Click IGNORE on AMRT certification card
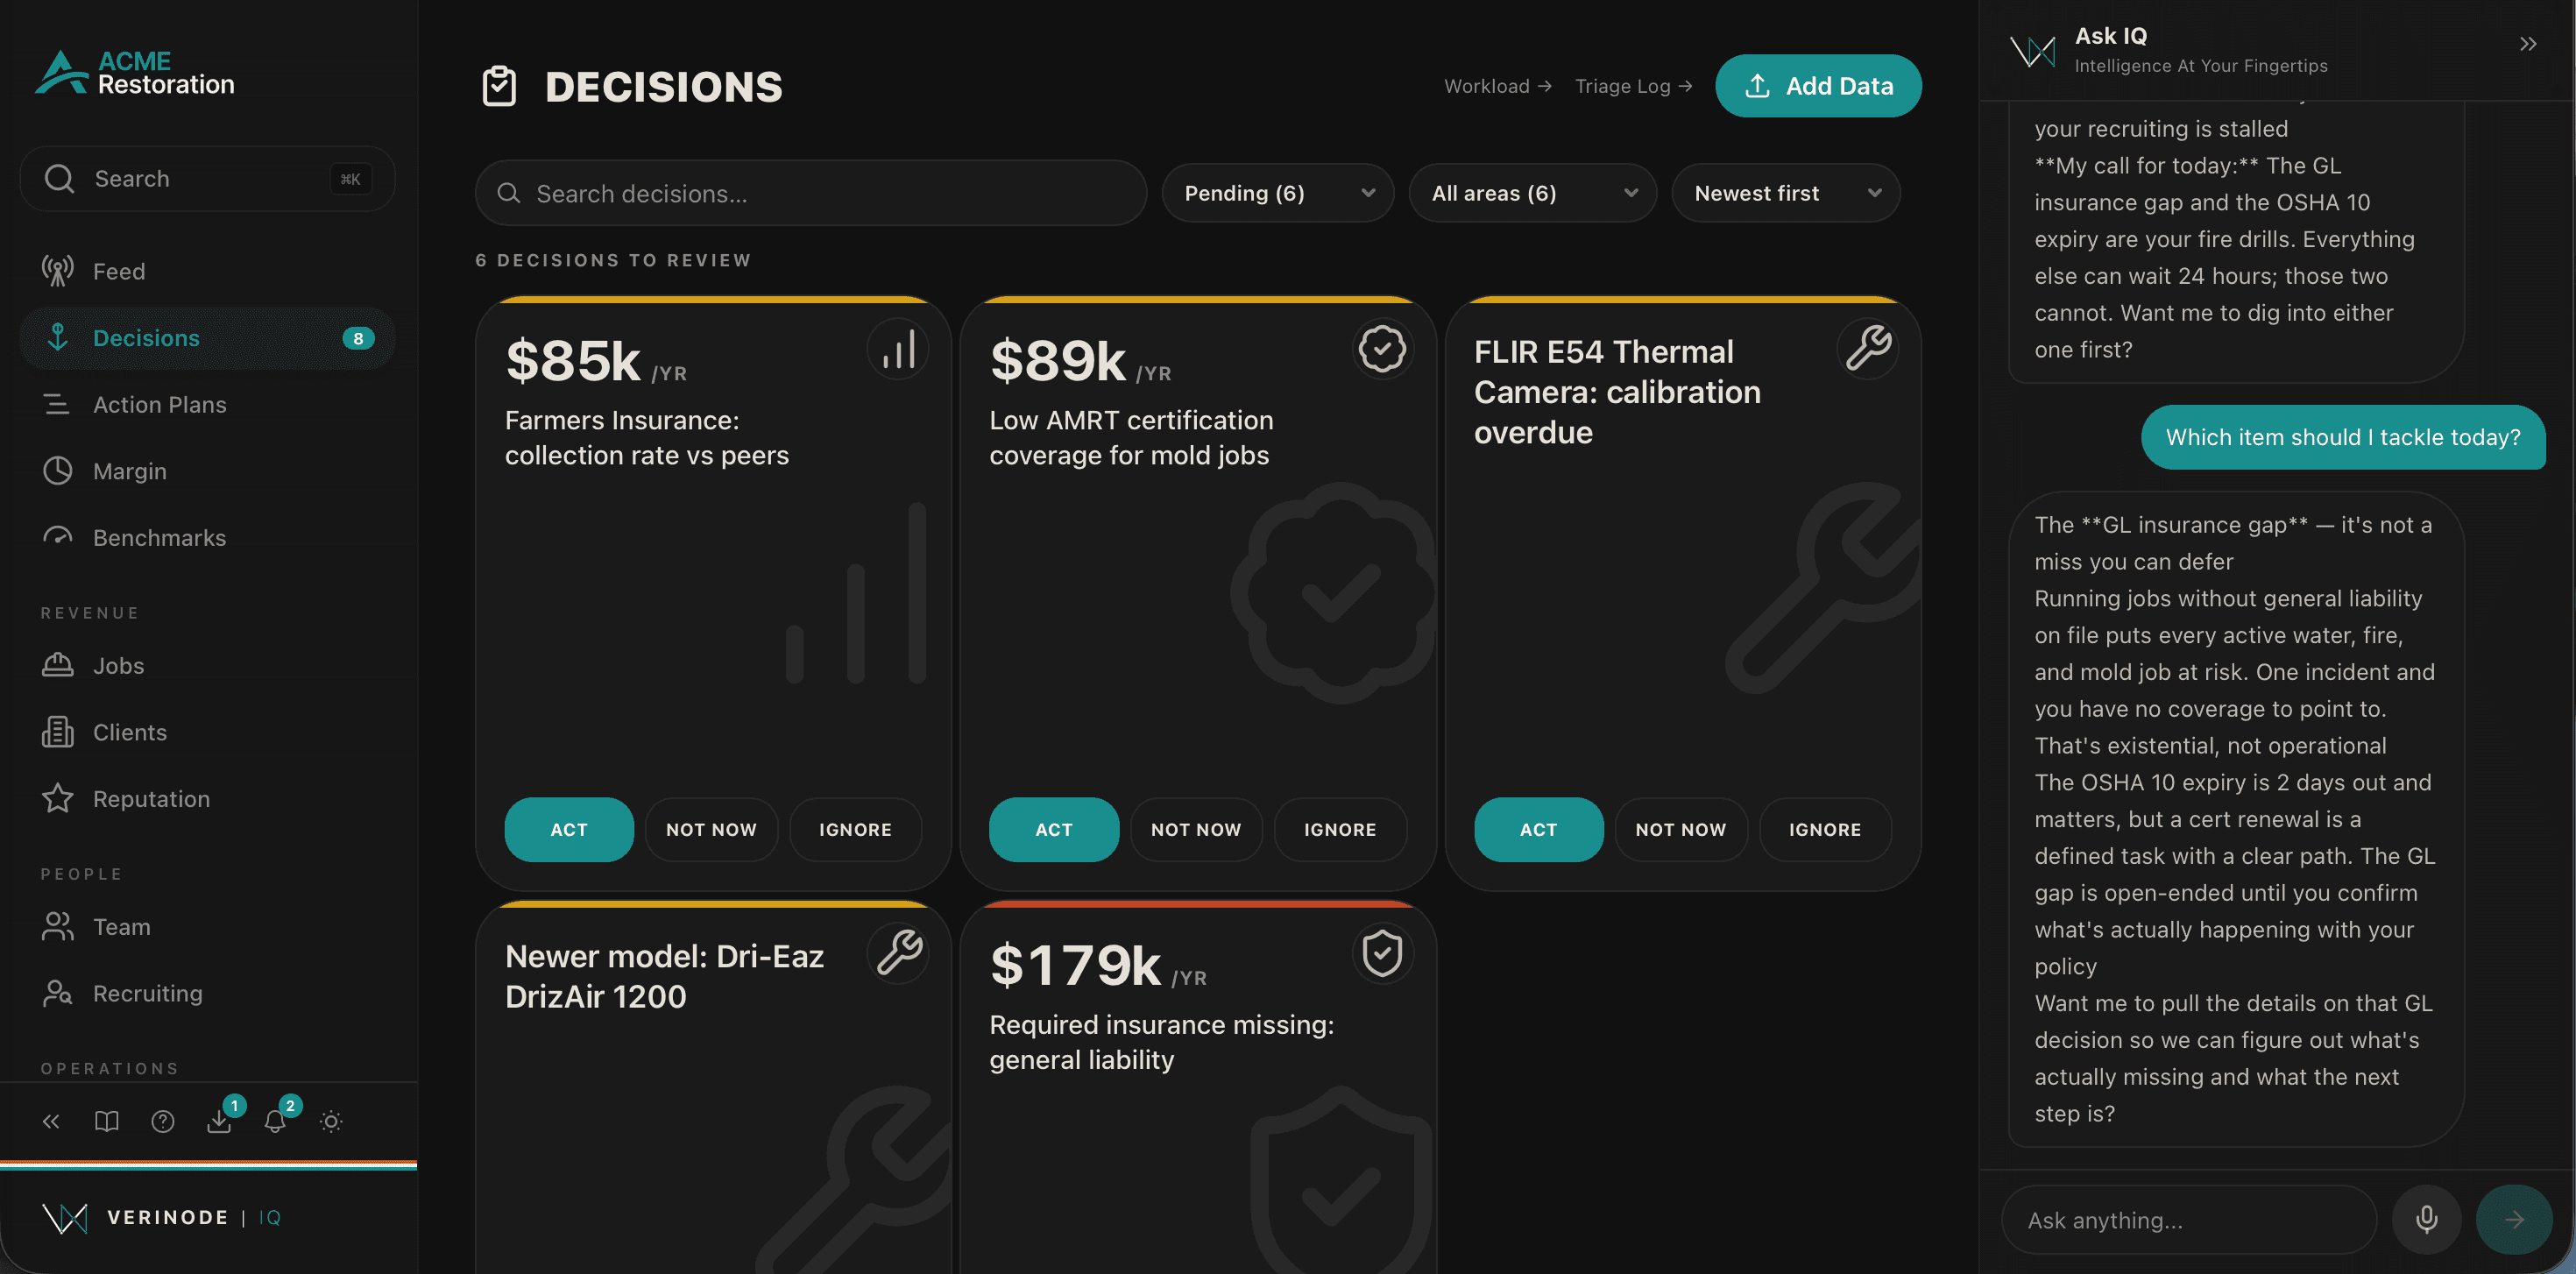 coord(1340,829)
